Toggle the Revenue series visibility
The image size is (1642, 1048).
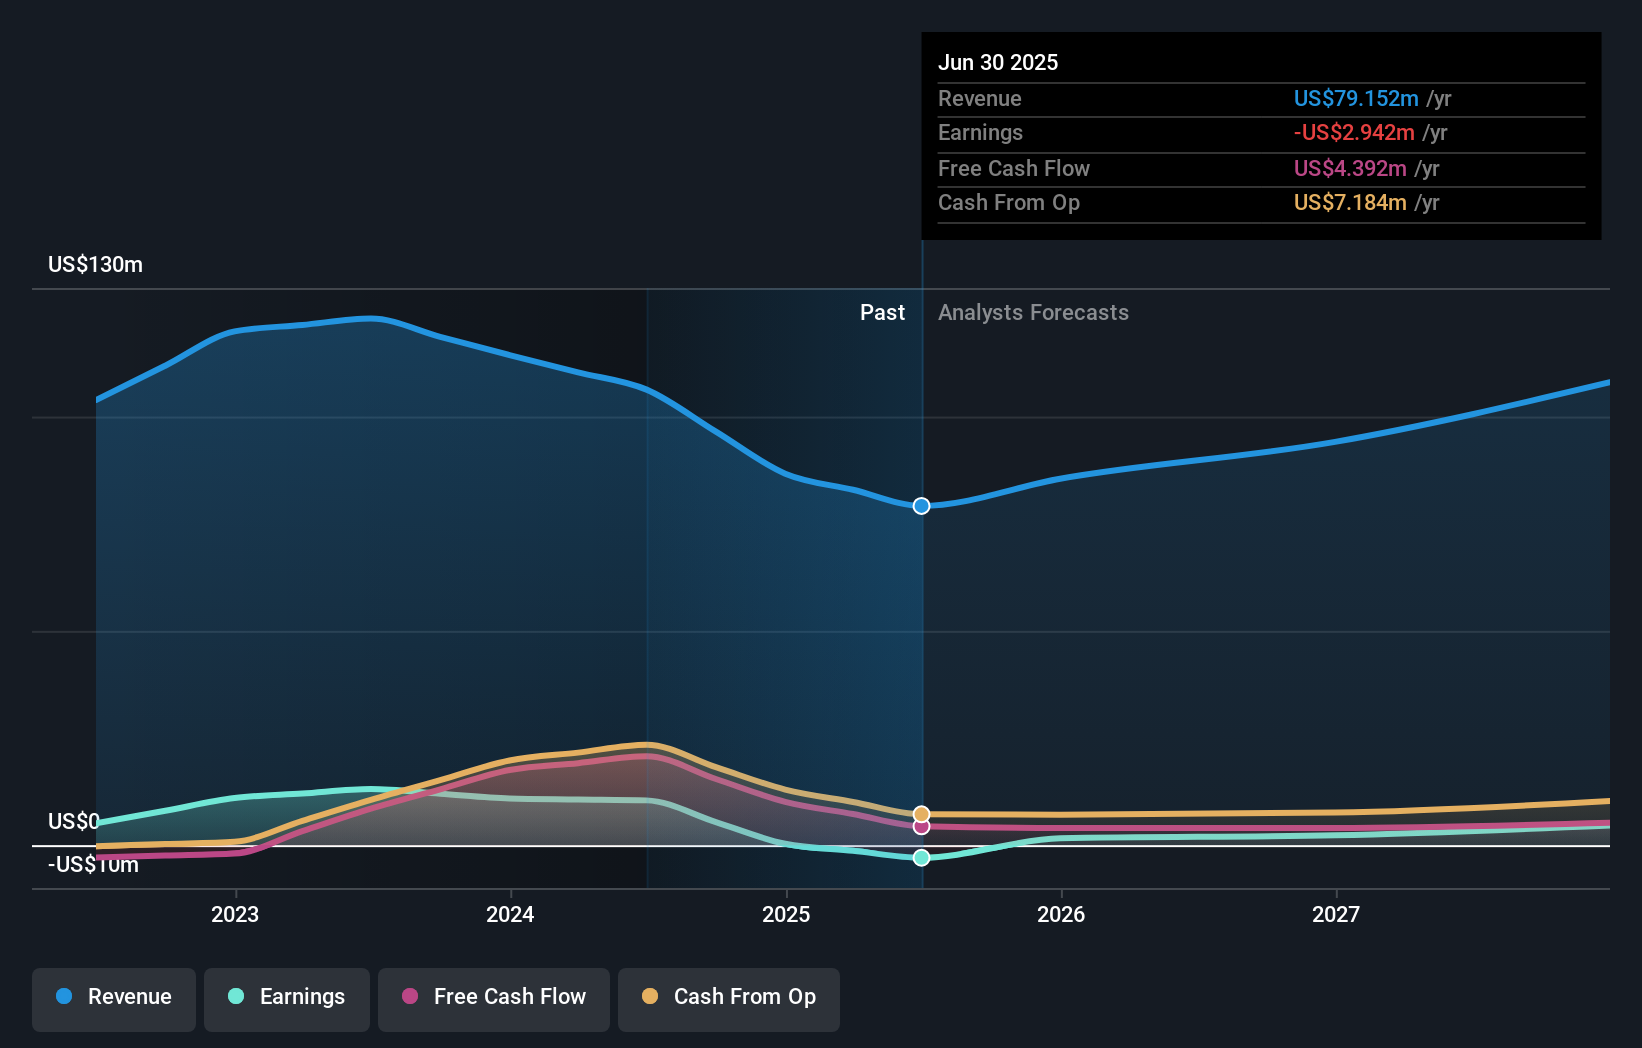click(x=113, y=999)
